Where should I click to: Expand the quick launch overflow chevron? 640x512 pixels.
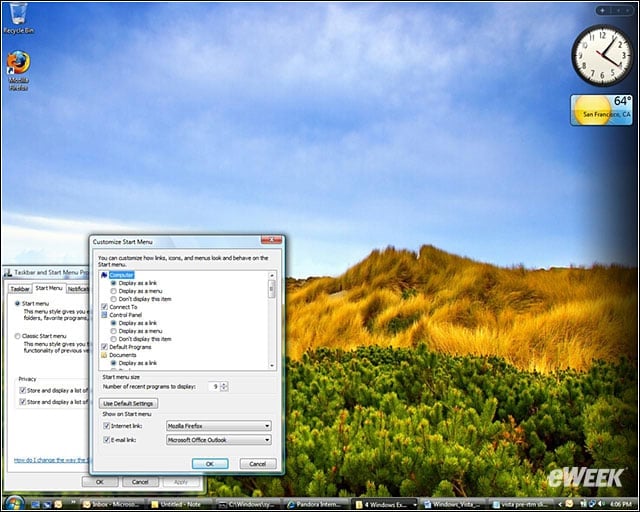click(73, 502)
